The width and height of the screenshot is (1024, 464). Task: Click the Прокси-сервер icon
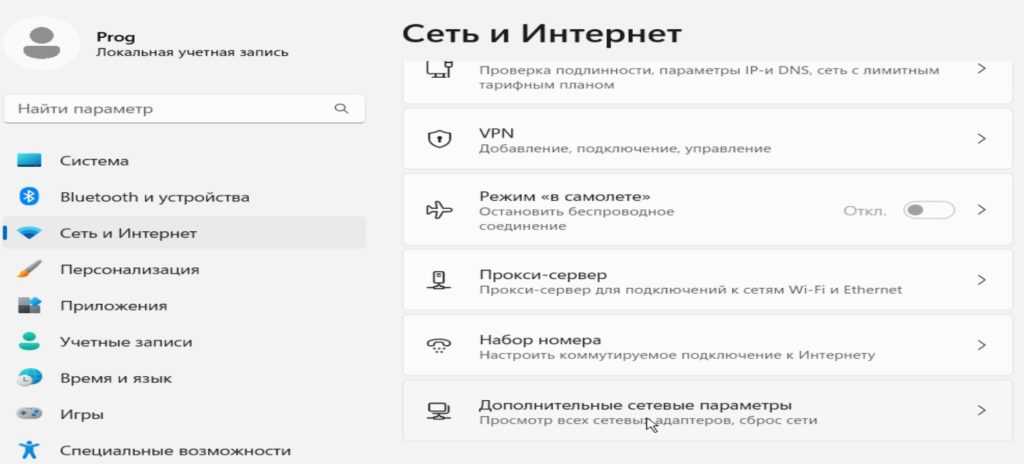point(438,280)
